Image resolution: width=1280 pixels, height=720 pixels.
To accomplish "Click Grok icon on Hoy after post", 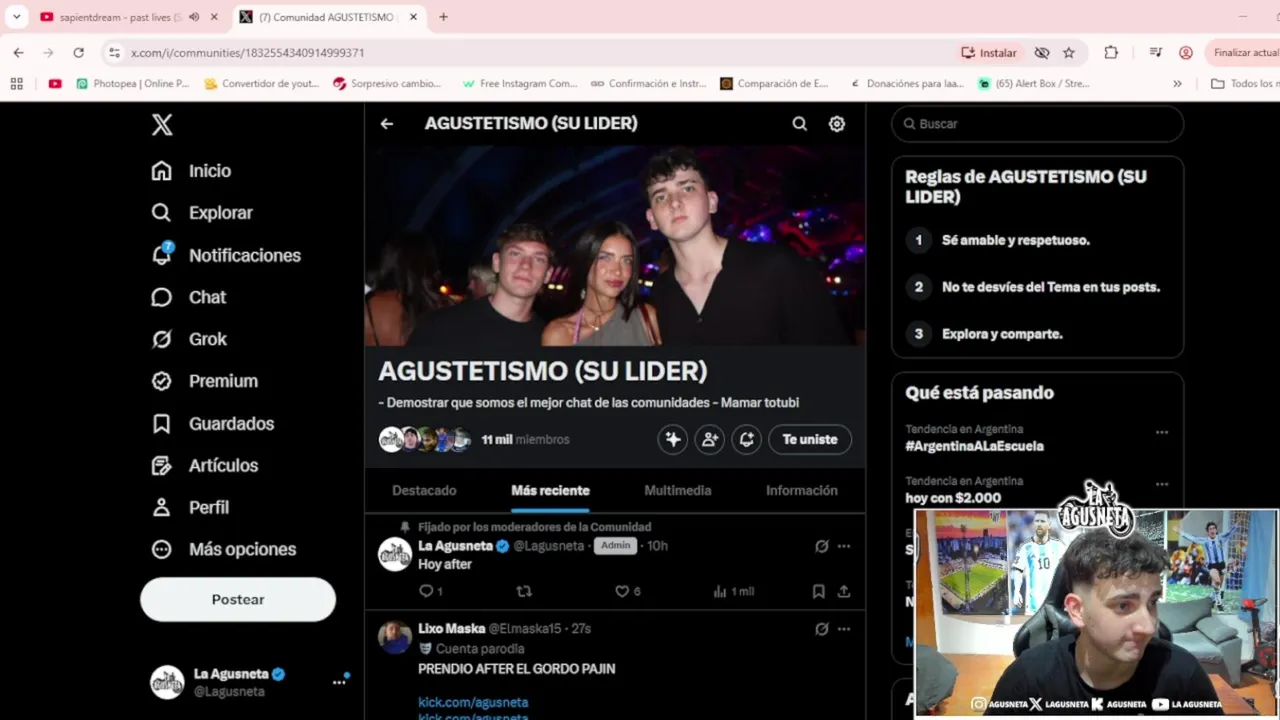I will click(822, 546).
